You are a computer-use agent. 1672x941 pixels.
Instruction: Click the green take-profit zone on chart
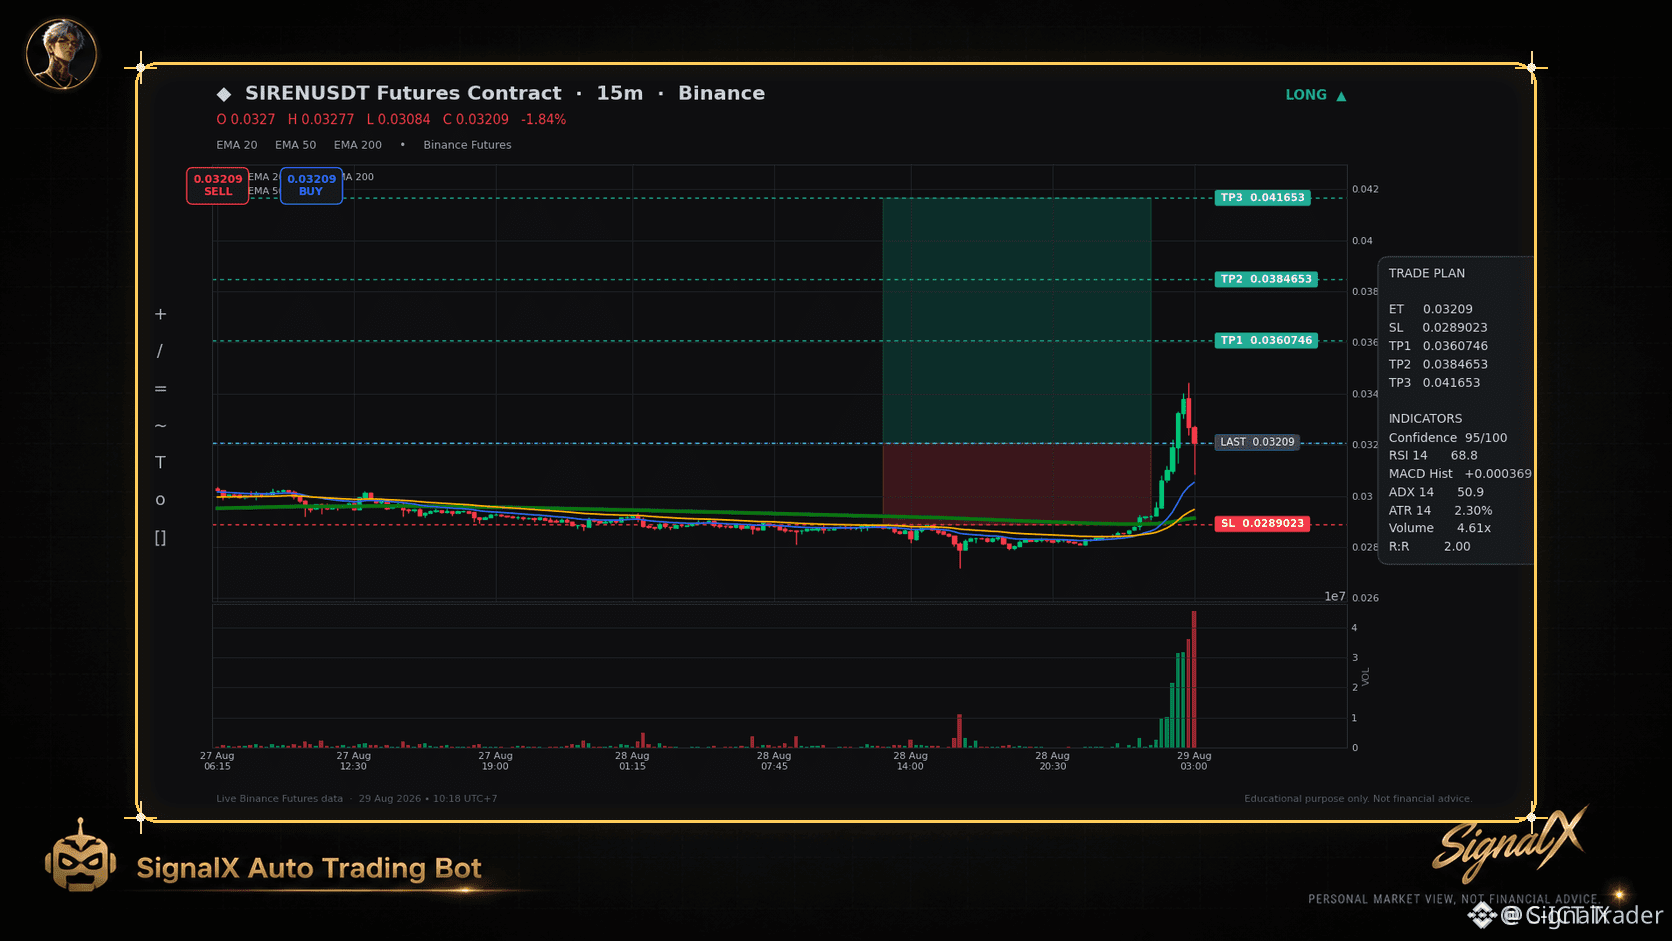tap(1016, 320)
